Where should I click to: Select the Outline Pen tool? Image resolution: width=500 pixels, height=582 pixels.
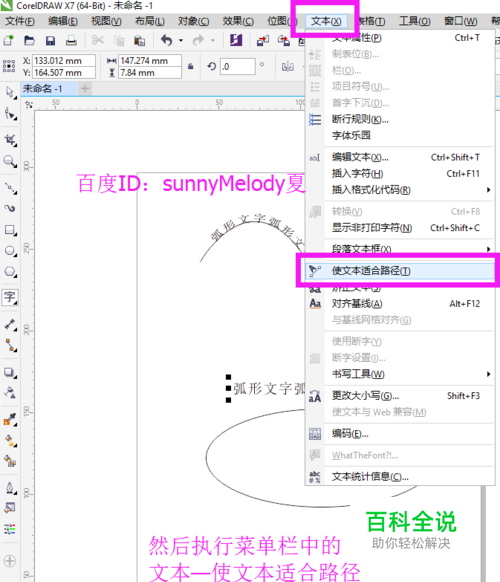(x=10, y=488)
